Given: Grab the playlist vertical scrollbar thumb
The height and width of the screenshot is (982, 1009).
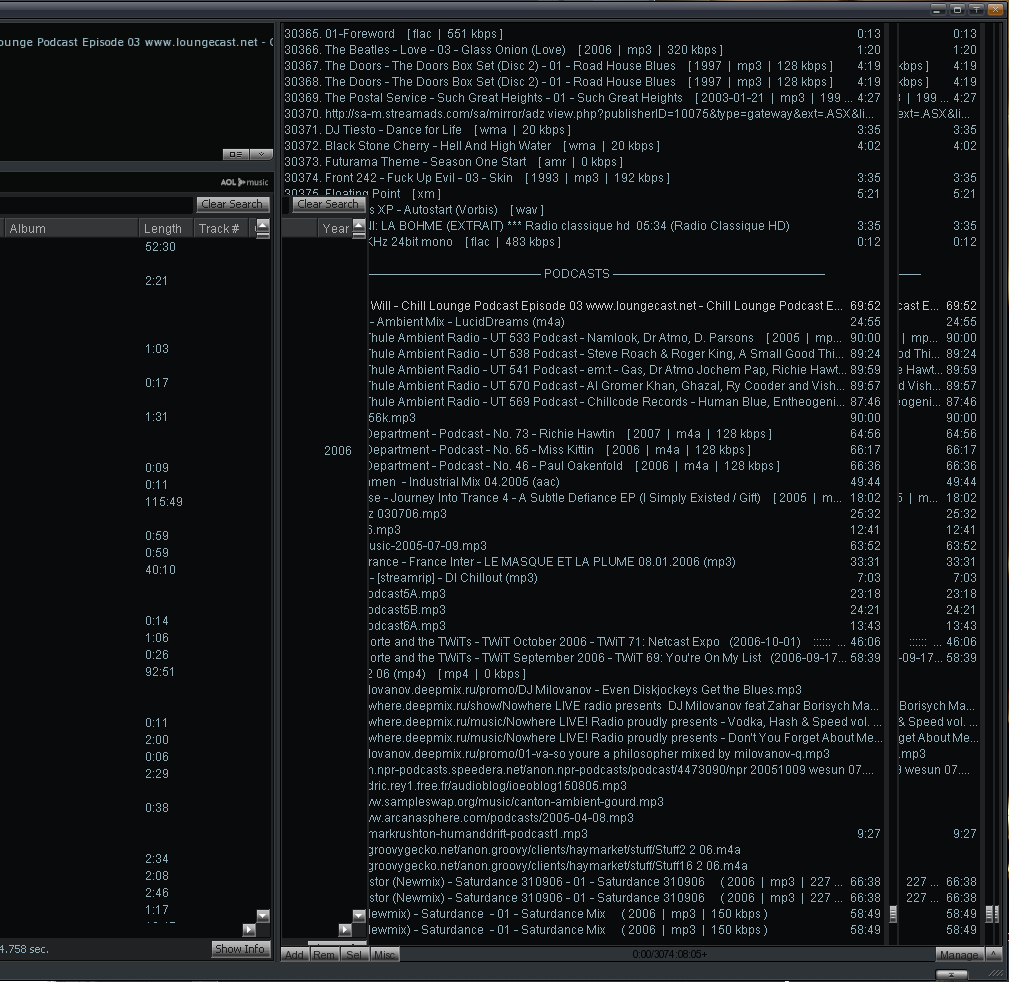Looking at the screenshot, I should pos(893,913).
